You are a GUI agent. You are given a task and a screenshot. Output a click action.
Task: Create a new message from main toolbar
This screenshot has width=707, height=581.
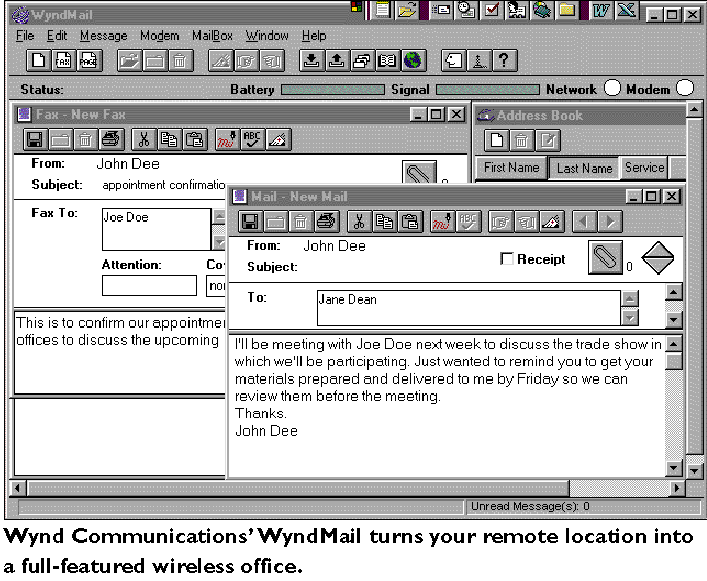point(38,60)
